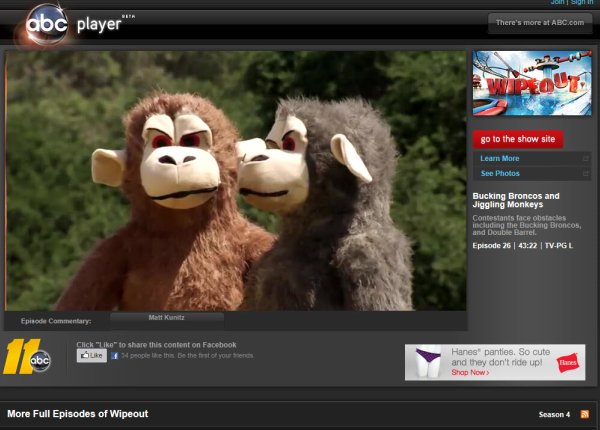Click external-link icon beside Learn More
Image resolution: width=600 pixels, height=430 pixels.
[585, 158]
